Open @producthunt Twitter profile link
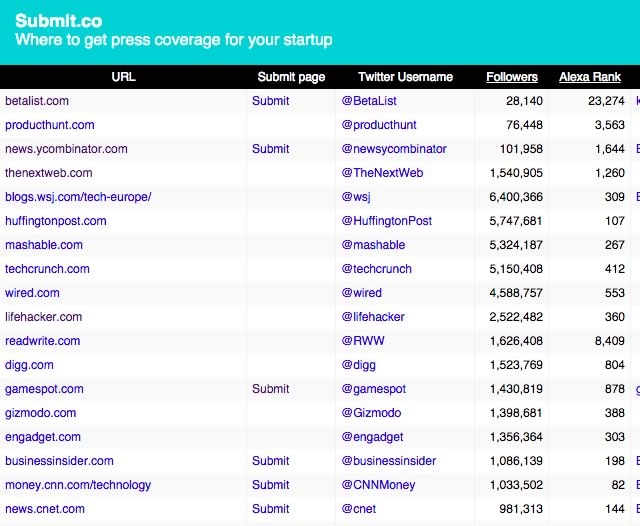Screen dimensions: 640x526 [x=379, y=125]
